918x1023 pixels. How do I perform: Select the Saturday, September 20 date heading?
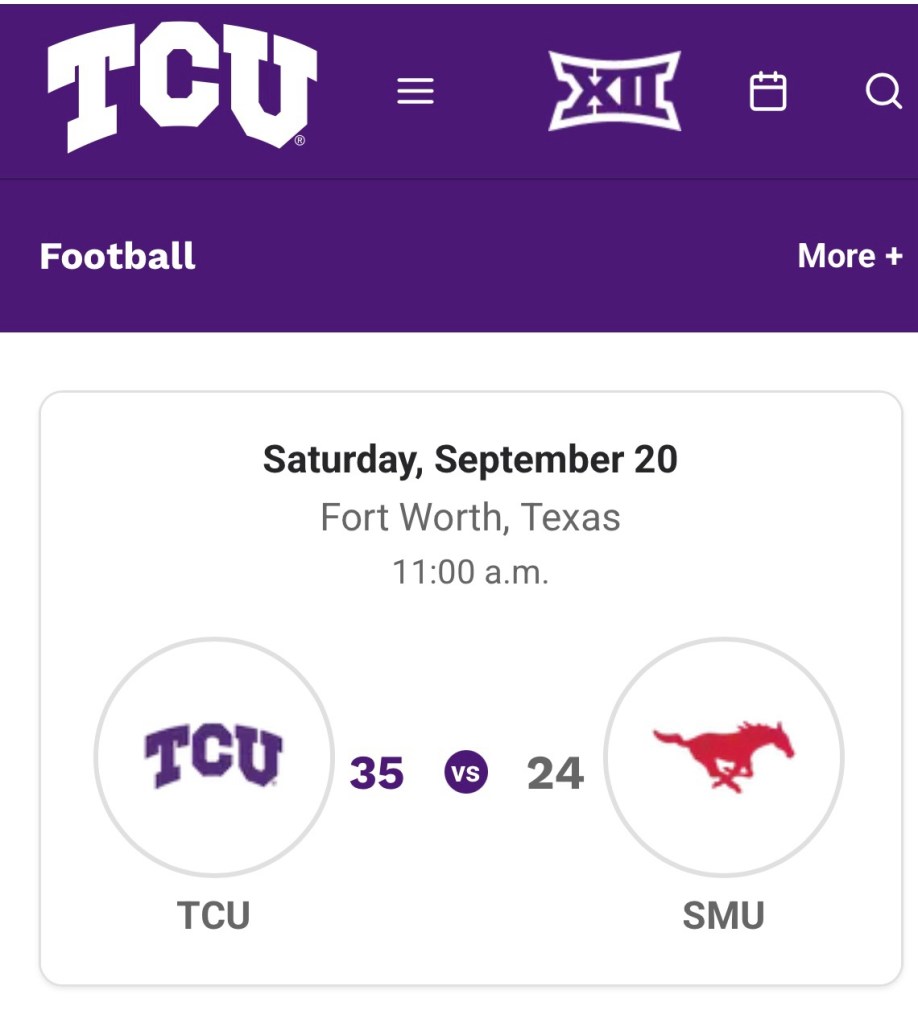coord(470,460)
